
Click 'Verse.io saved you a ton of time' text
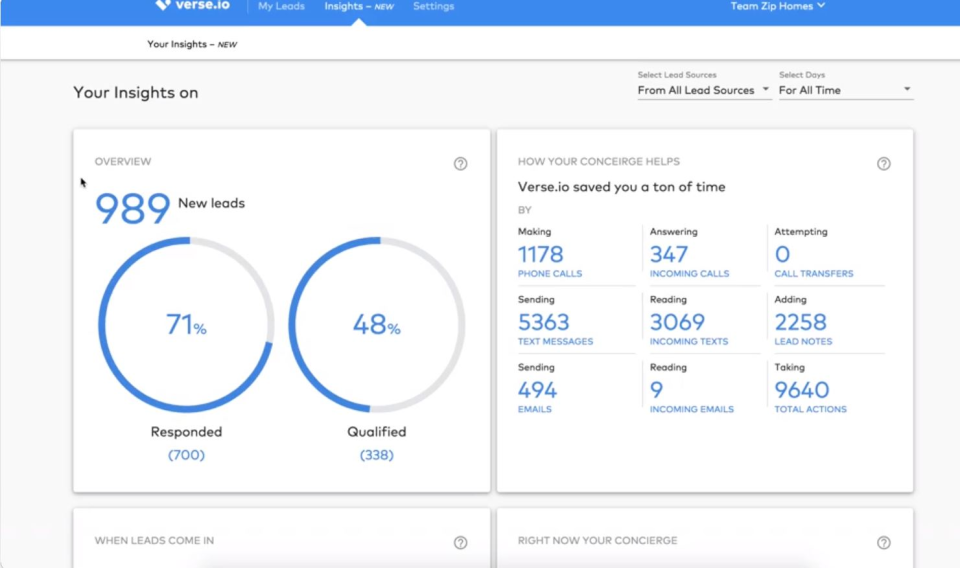621,187
